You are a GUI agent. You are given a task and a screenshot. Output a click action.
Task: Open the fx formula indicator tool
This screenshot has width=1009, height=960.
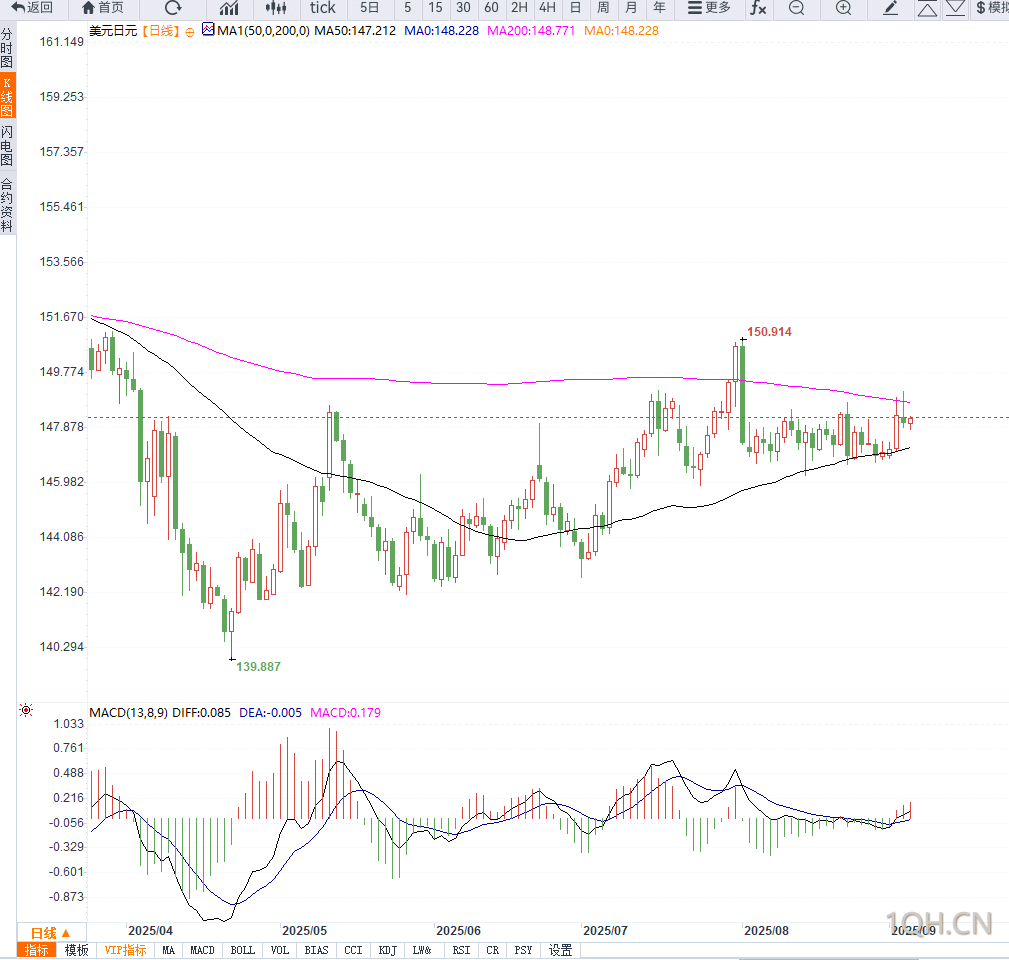point(758,8)
